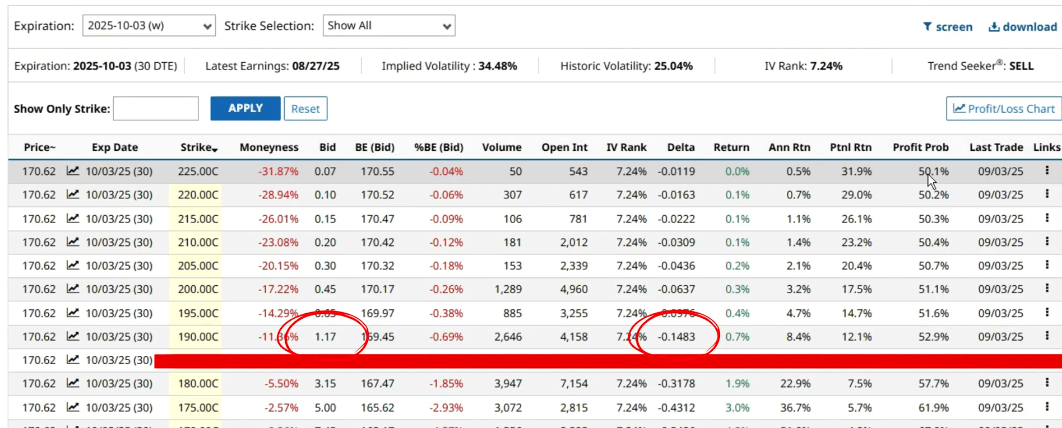The height and width of the screenshot is (428, 1062).
Task: Open chart icon for 205.00C row
Action: [72, 265]
